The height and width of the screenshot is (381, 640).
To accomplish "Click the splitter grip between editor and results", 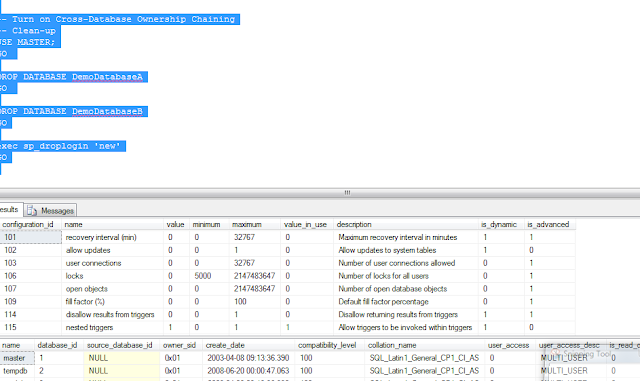I will [347, 192].
